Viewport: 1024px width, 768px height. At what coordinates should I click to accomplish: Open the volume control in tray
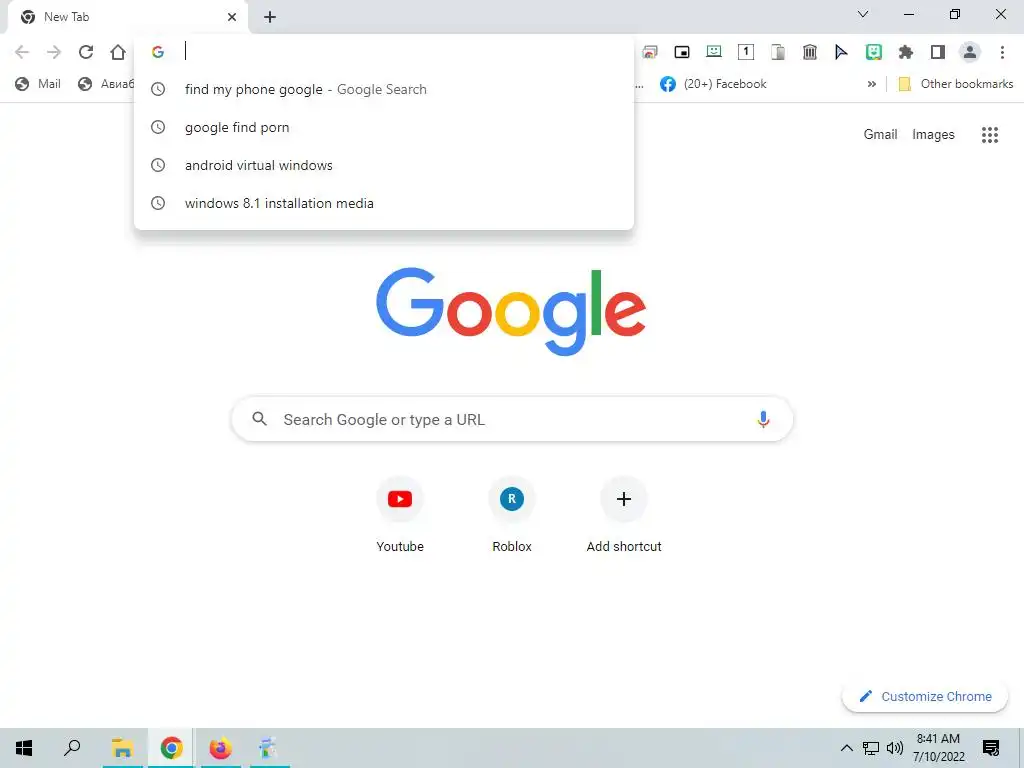click(x=895, y=748)
